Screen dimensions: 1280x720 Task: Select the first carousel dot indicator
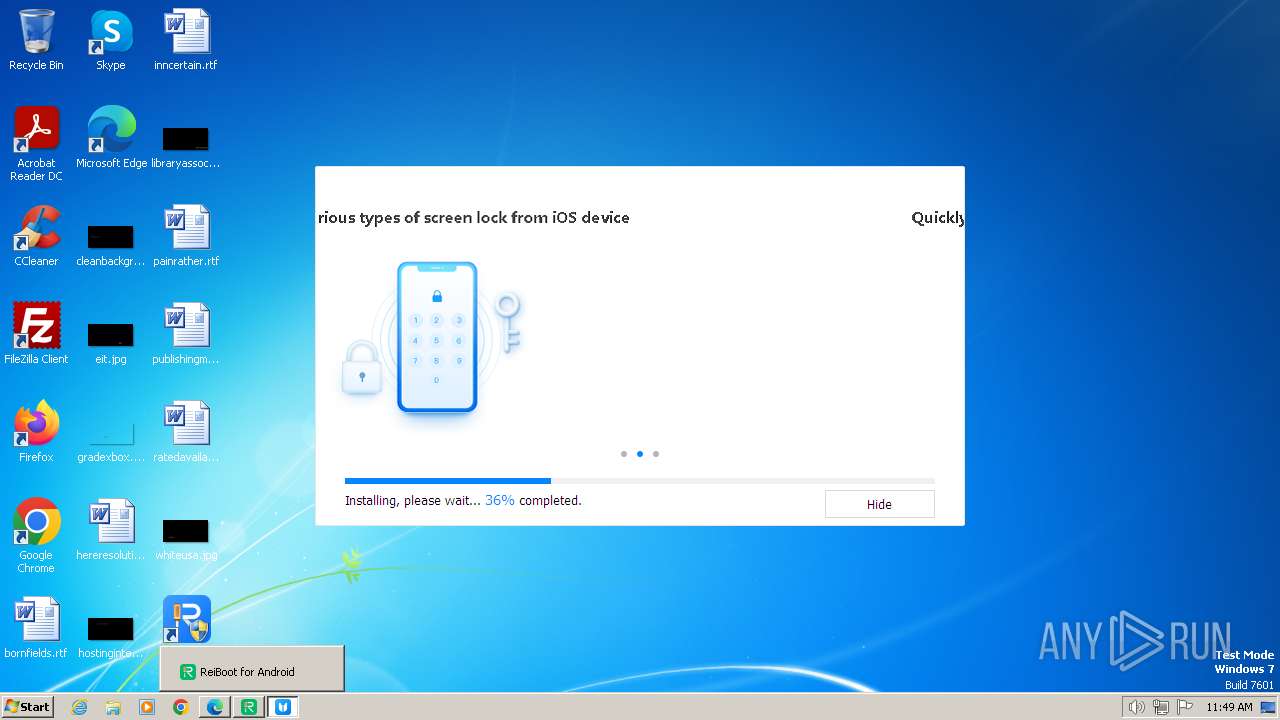(x=624, y=454)
